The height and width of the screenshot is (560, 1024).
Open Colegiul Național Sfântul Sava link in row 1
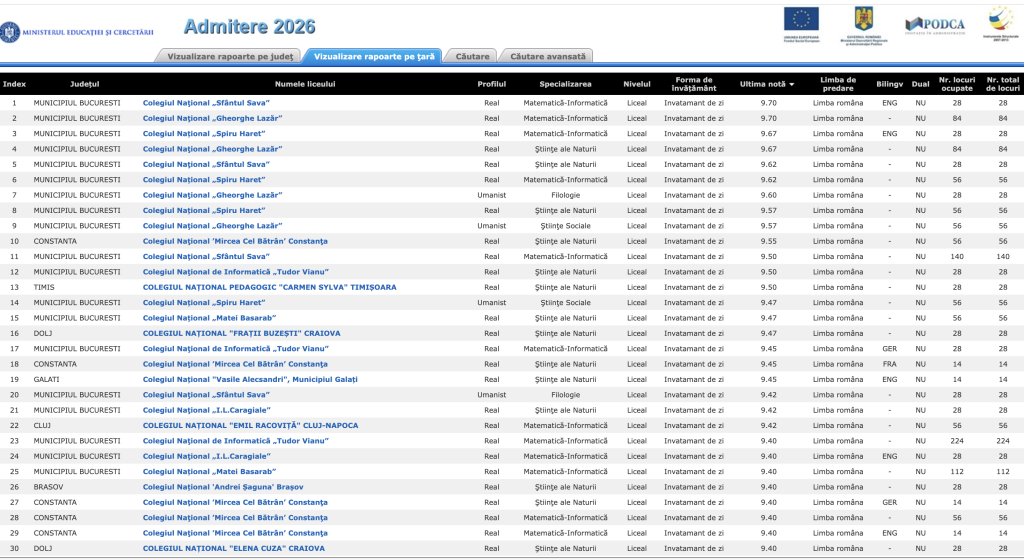pyautogui.click(x=206, y=103)
